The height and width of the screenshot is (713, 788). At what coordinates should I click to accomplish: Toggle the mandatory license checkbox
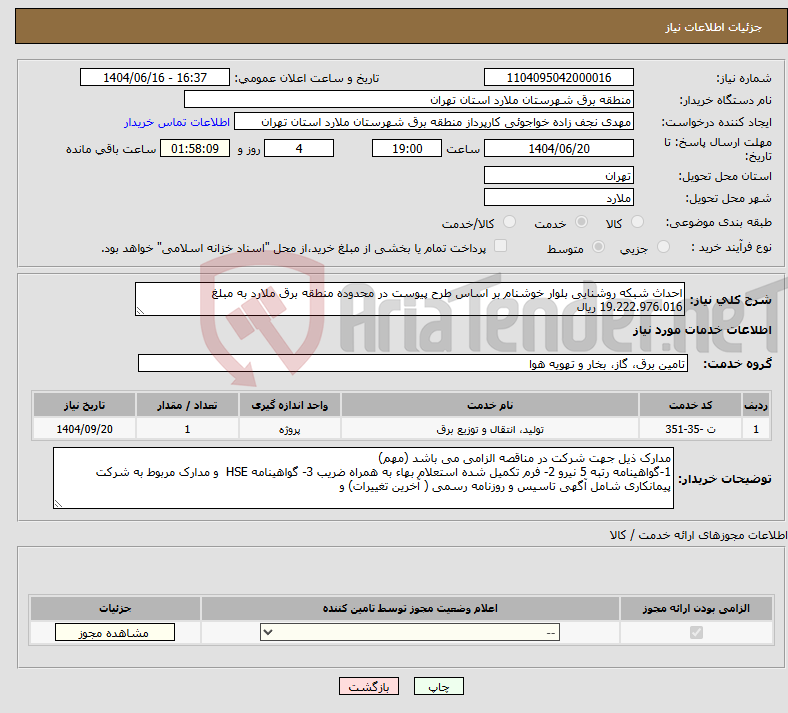click(x=696, y=632)
